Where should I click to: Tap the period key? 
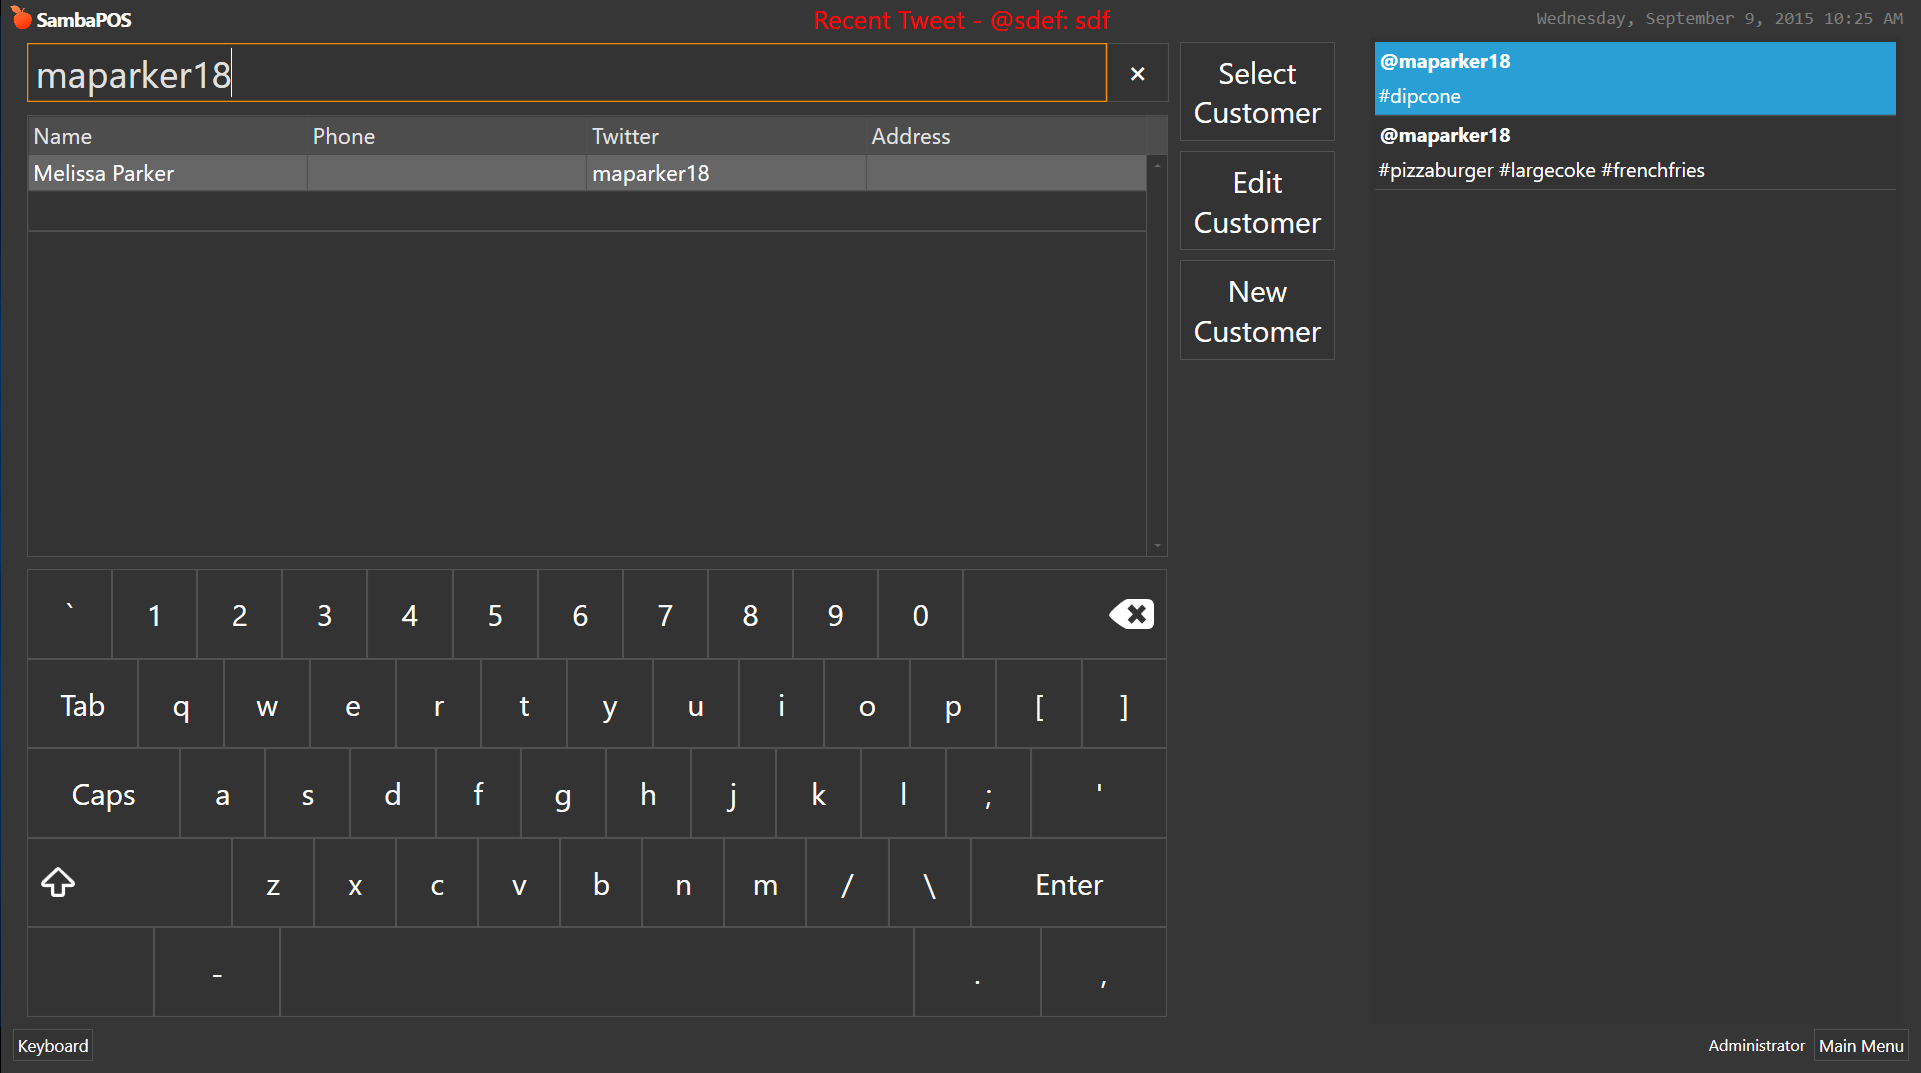coord(977,972)
